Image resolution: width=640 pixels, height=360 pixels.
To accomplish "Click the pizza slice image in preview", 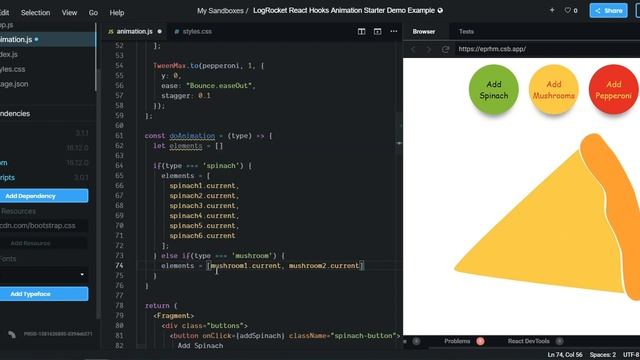I will [x=547, y=216].
